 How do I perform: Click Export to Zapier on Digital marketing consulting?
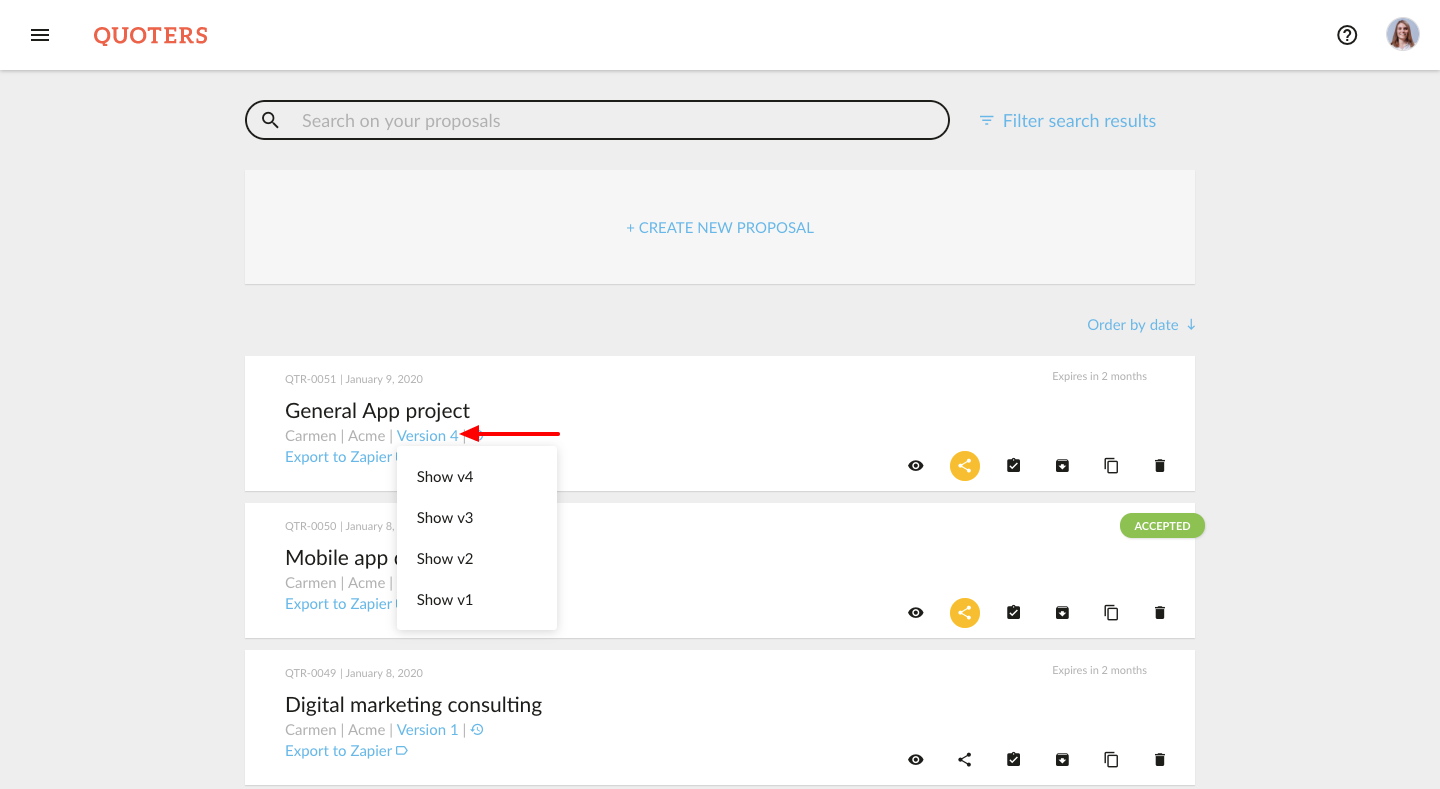[x=339, y=750]
